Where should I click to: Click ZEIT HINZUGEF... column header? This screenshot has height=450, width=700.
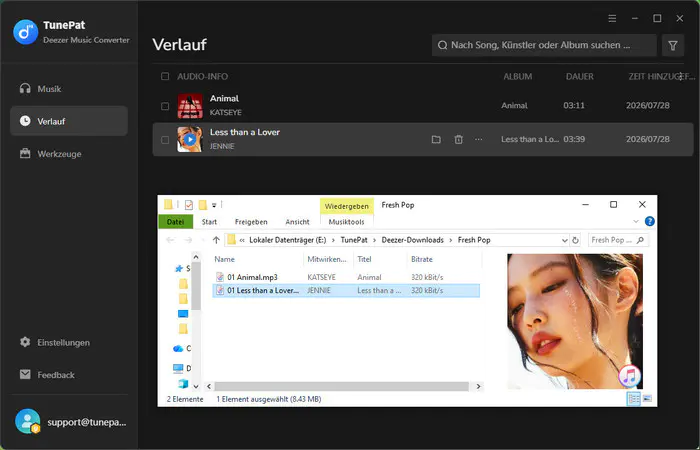point(662,76)
